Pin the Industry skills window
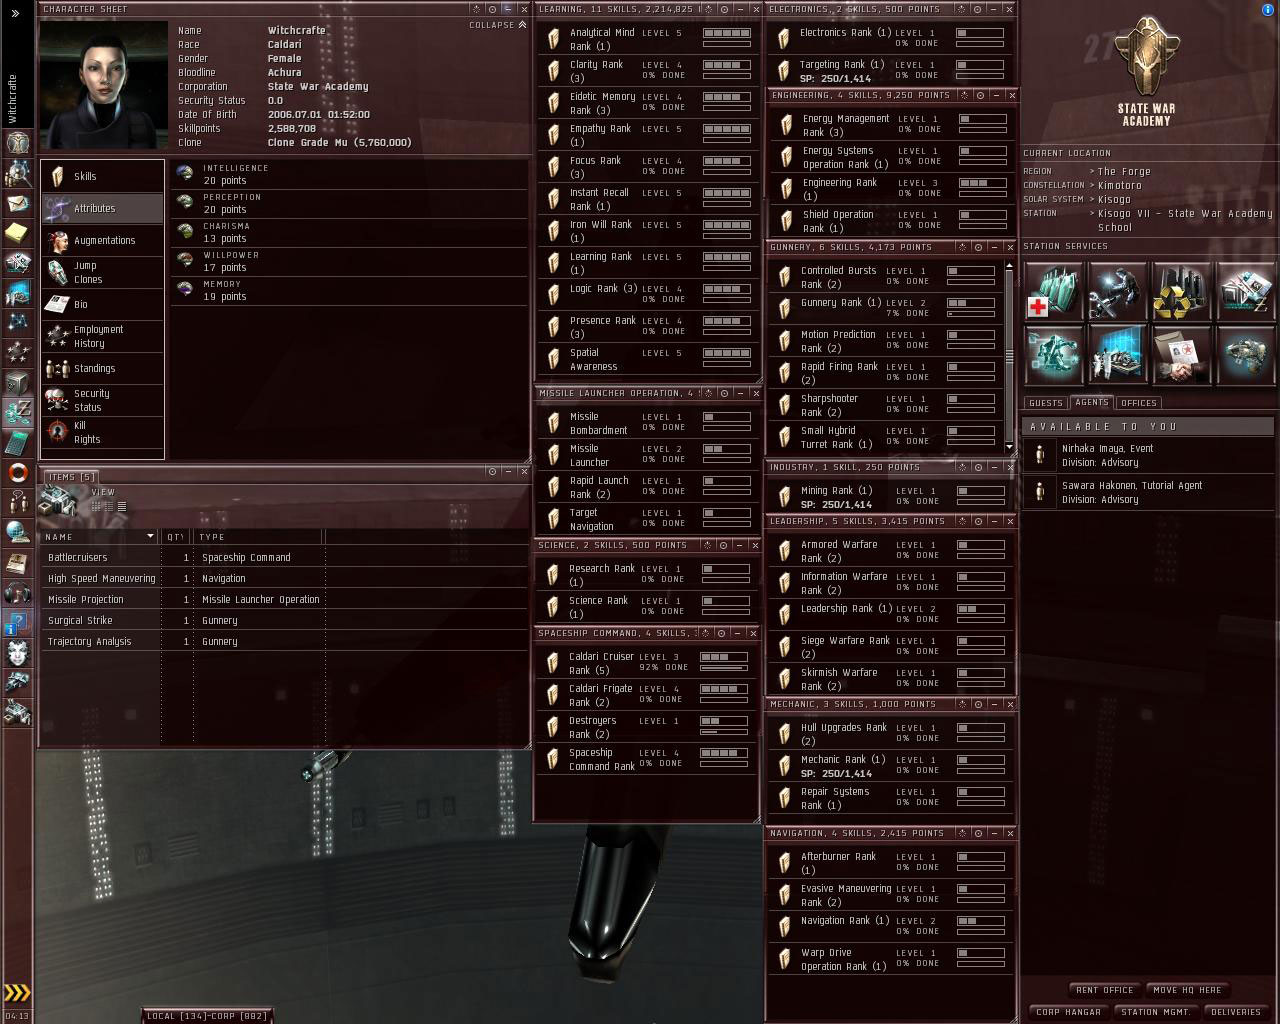Viewport: 1280px width, 1024px height. [x=980, y=467]
